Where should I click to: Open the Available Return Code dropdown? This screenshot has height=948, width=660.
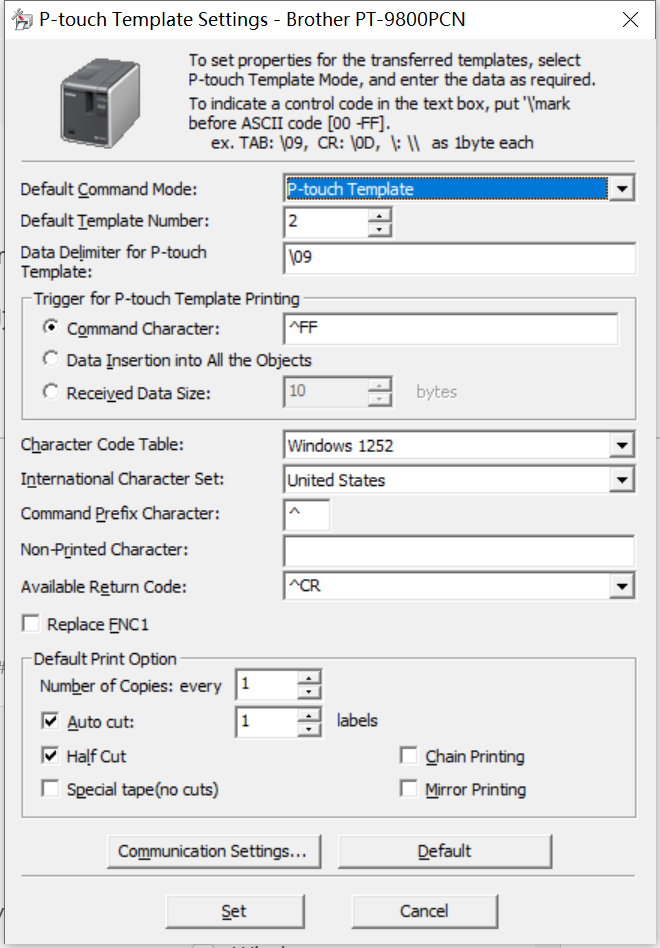pos(621,586)
